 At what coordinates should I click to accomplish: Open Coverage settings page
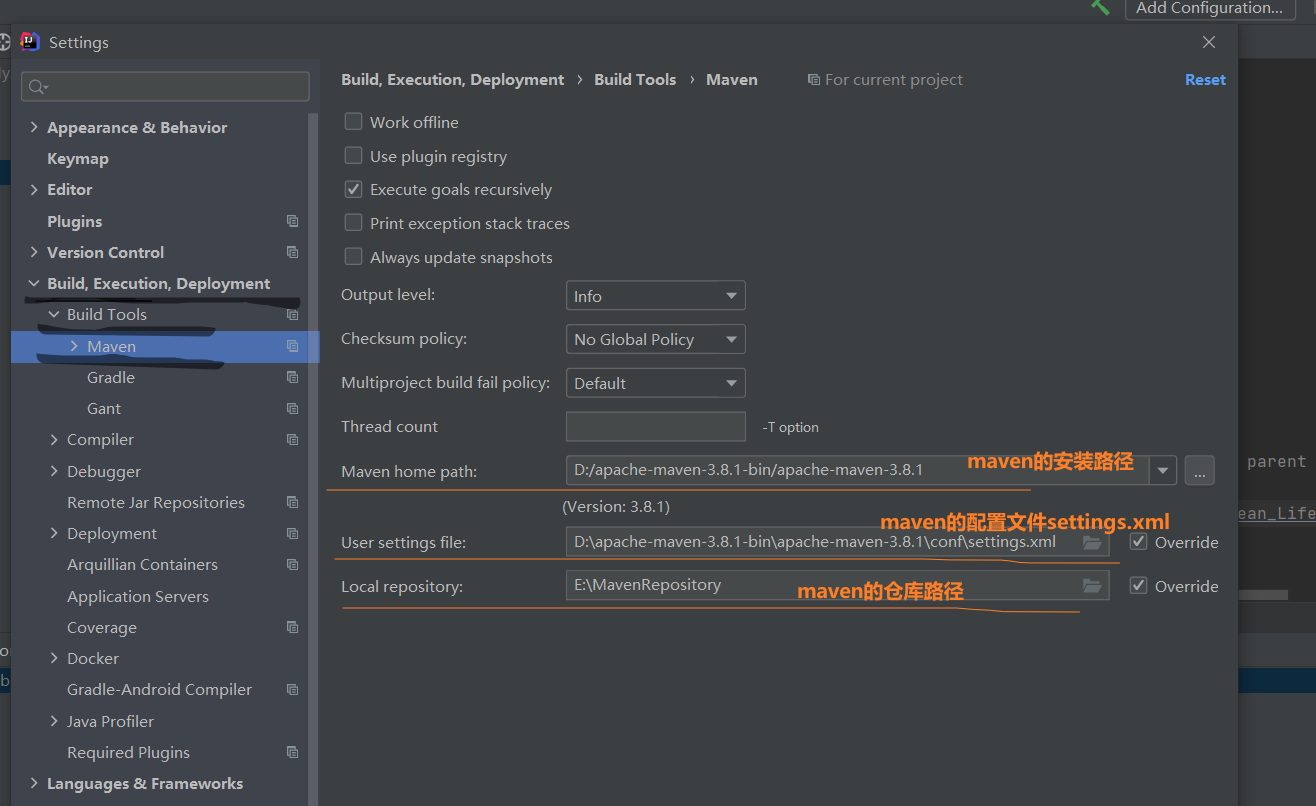point(102,627)
